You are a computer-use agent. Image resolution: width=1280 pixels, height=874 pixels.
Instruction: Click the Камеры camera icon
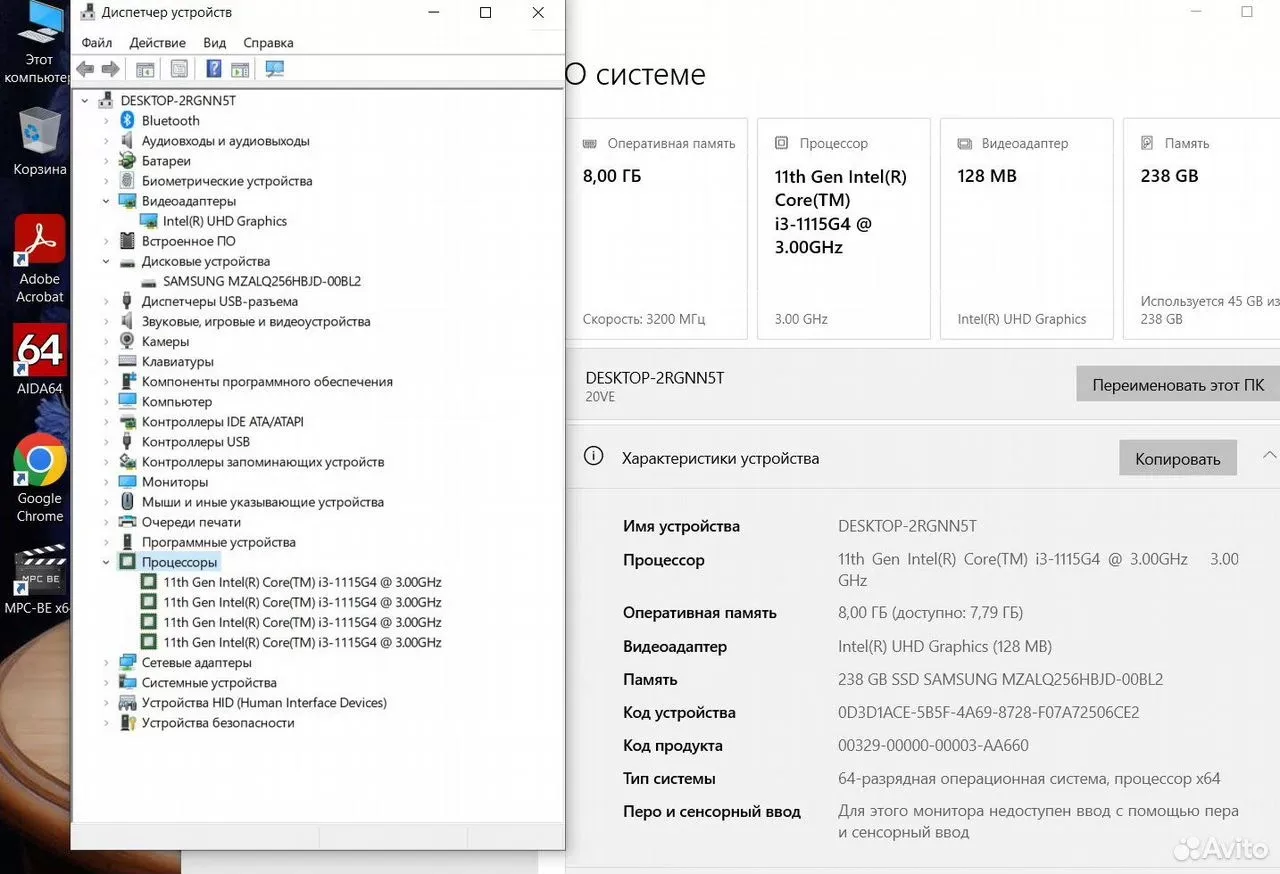click(127, 341)
